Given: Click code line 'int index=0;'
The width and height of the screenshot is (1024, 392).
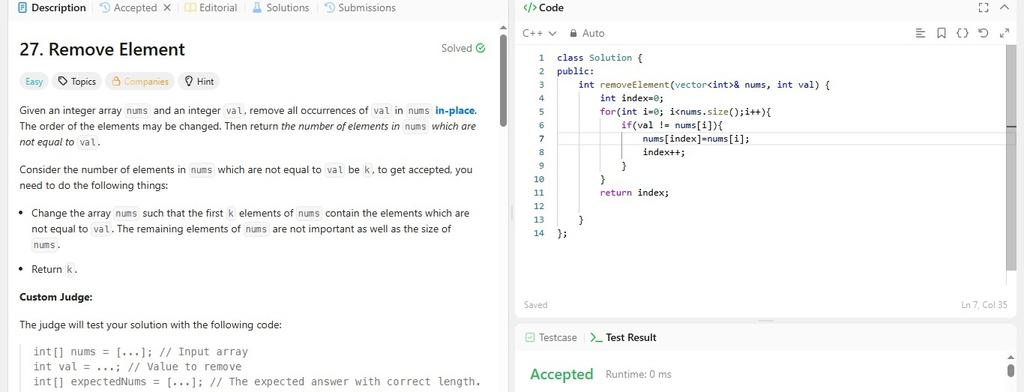Looking at the screenshot, I should [x=632, y=98].
